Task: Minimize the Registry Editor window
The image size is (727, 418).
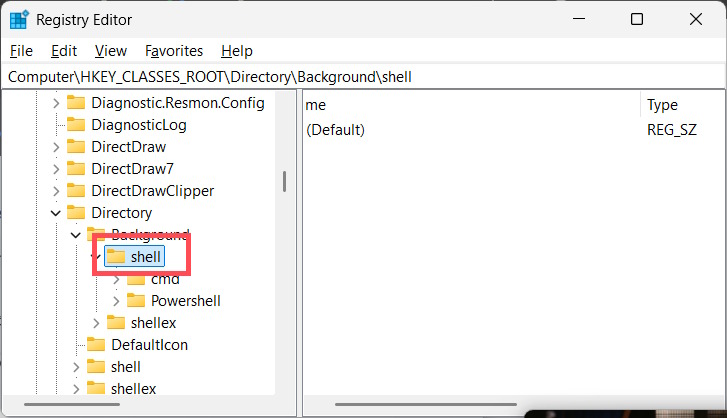Action: click(x=579, y=19)
